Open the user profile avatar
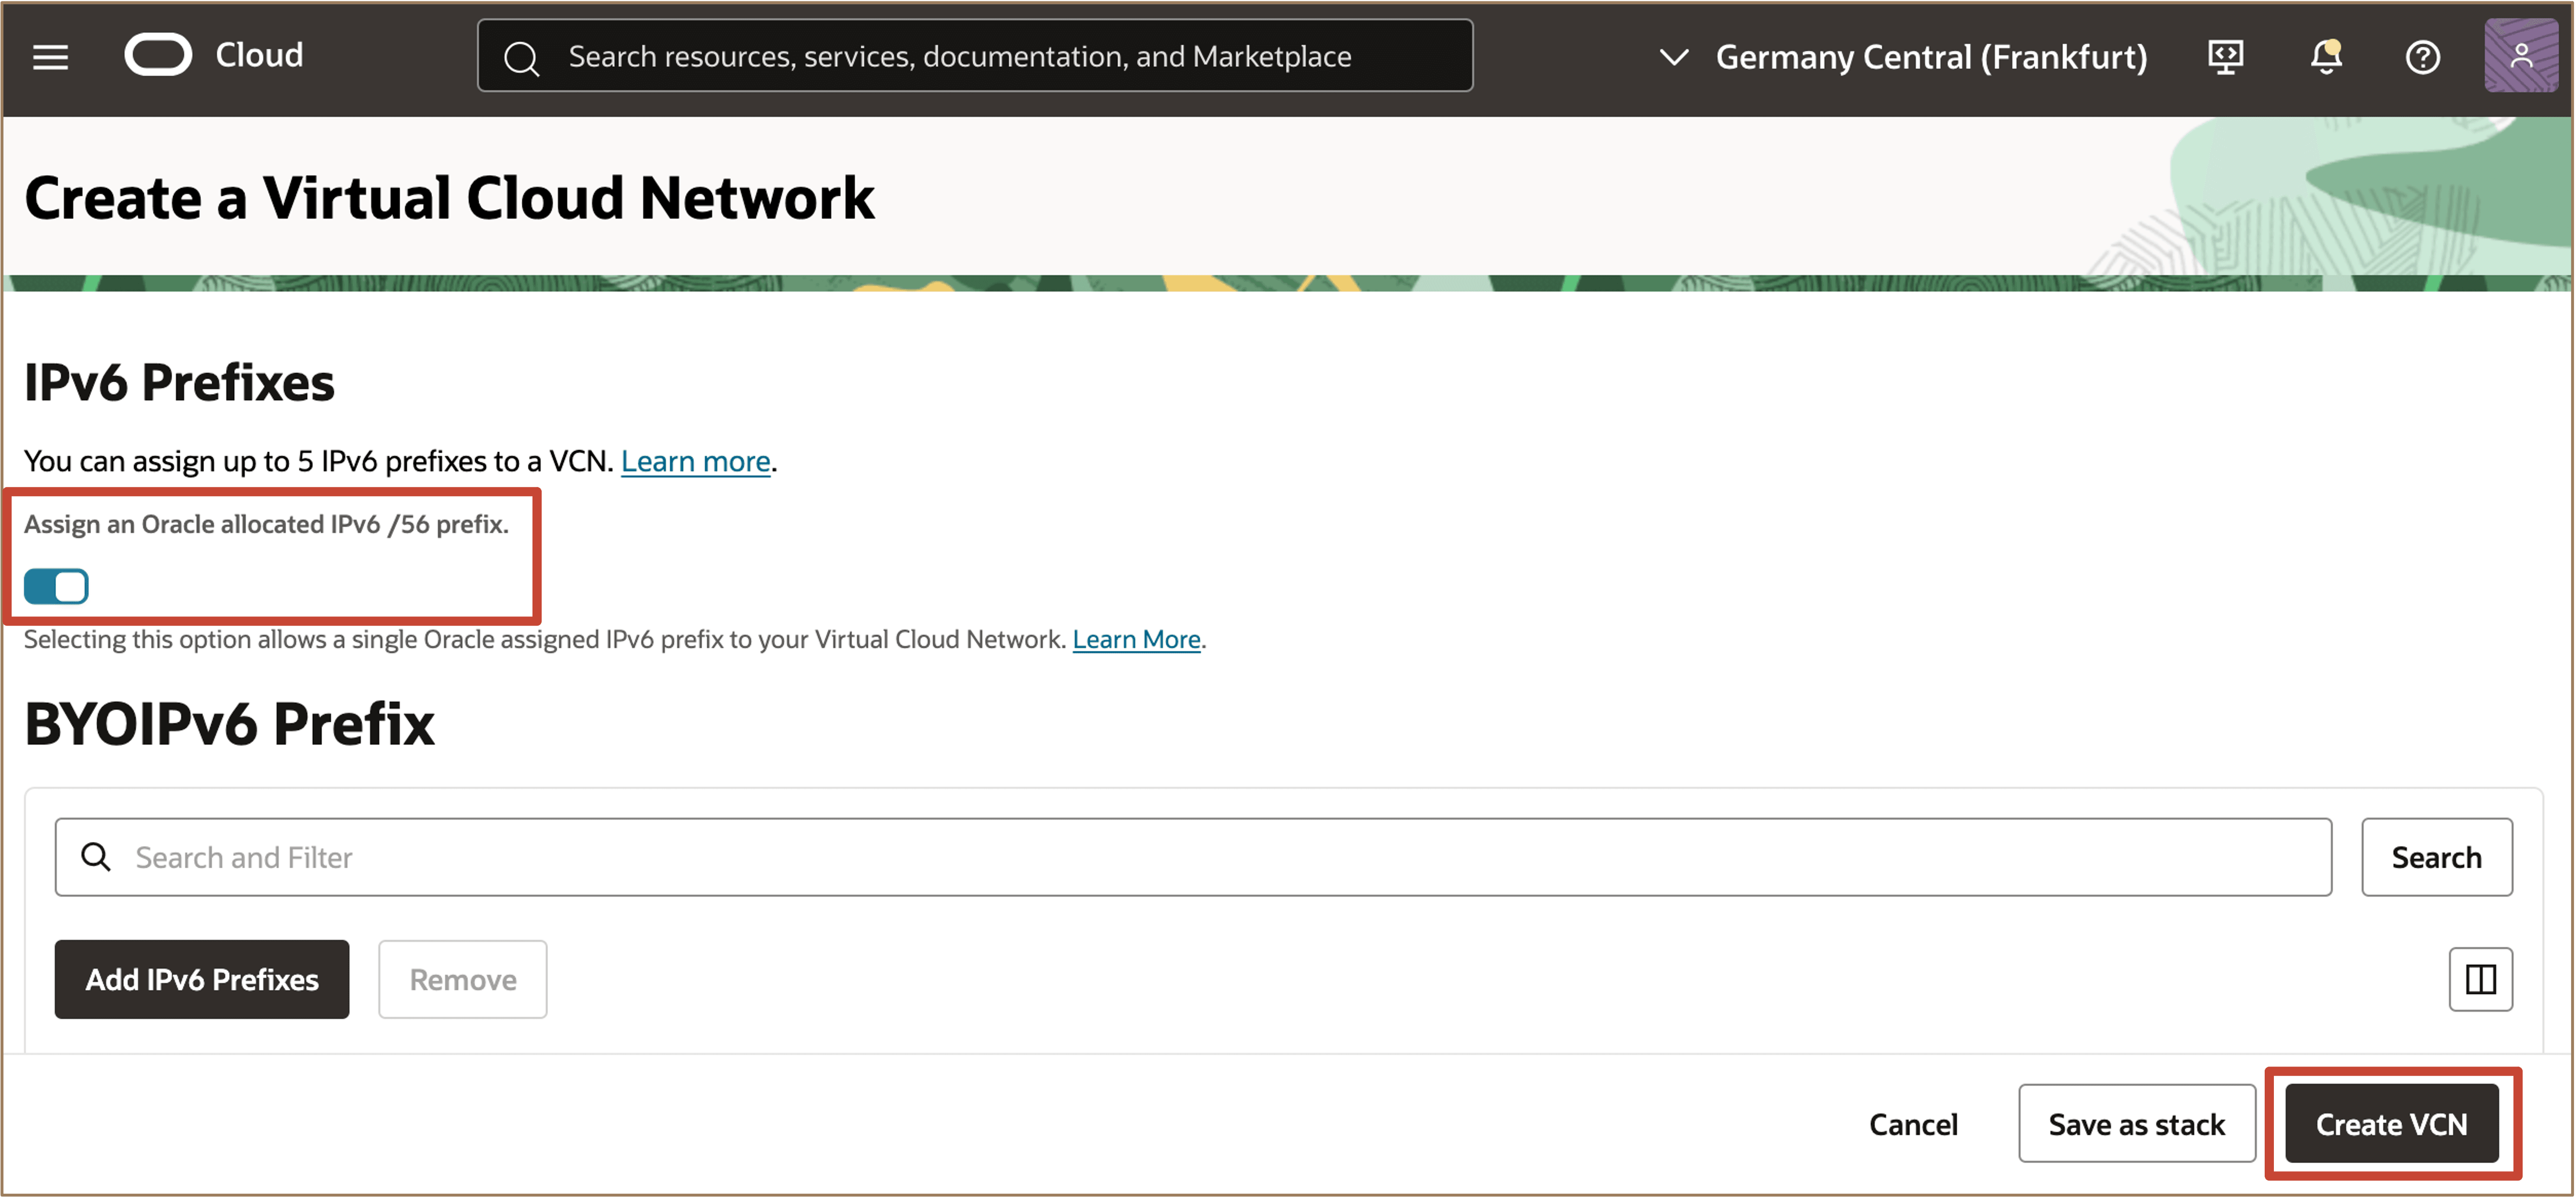This screenshot has width=2576, height=1198. click(2520, 56)
